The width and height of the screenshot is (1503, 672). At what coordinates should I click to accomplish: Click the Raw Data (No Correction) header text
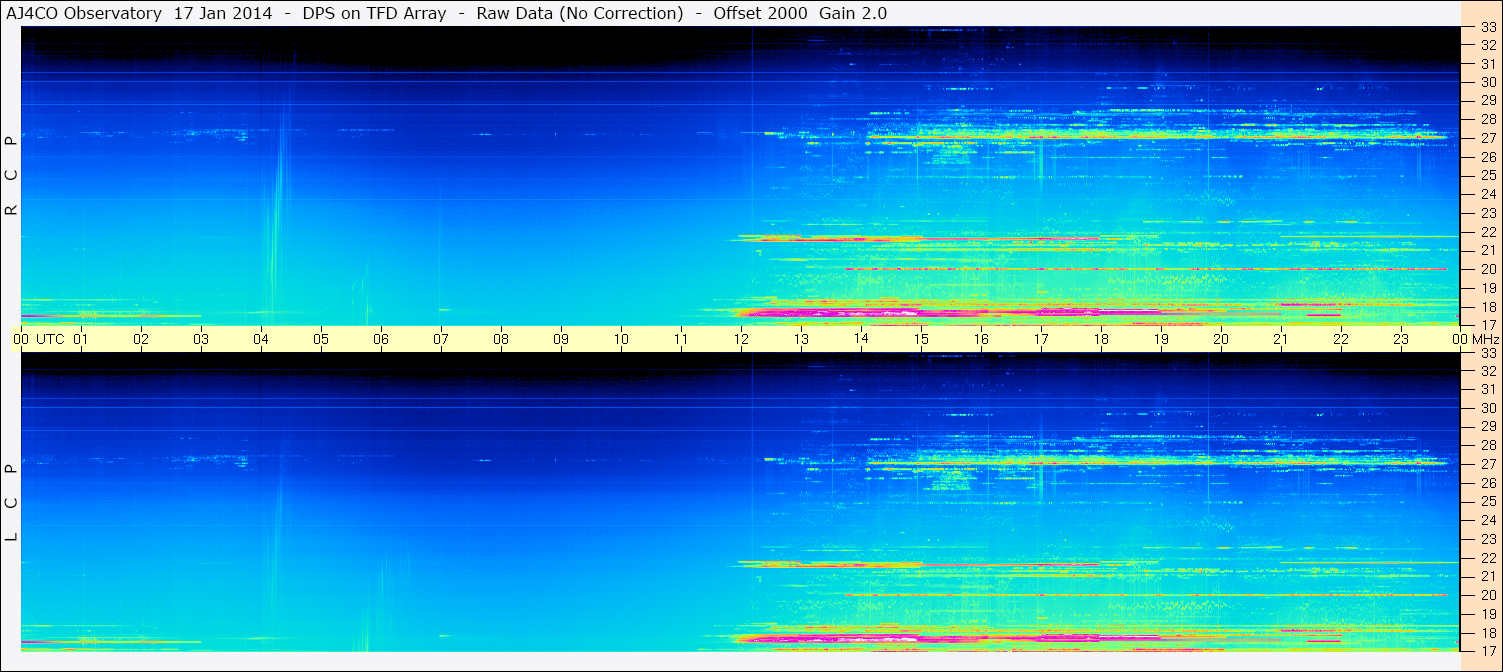[580, 13]
